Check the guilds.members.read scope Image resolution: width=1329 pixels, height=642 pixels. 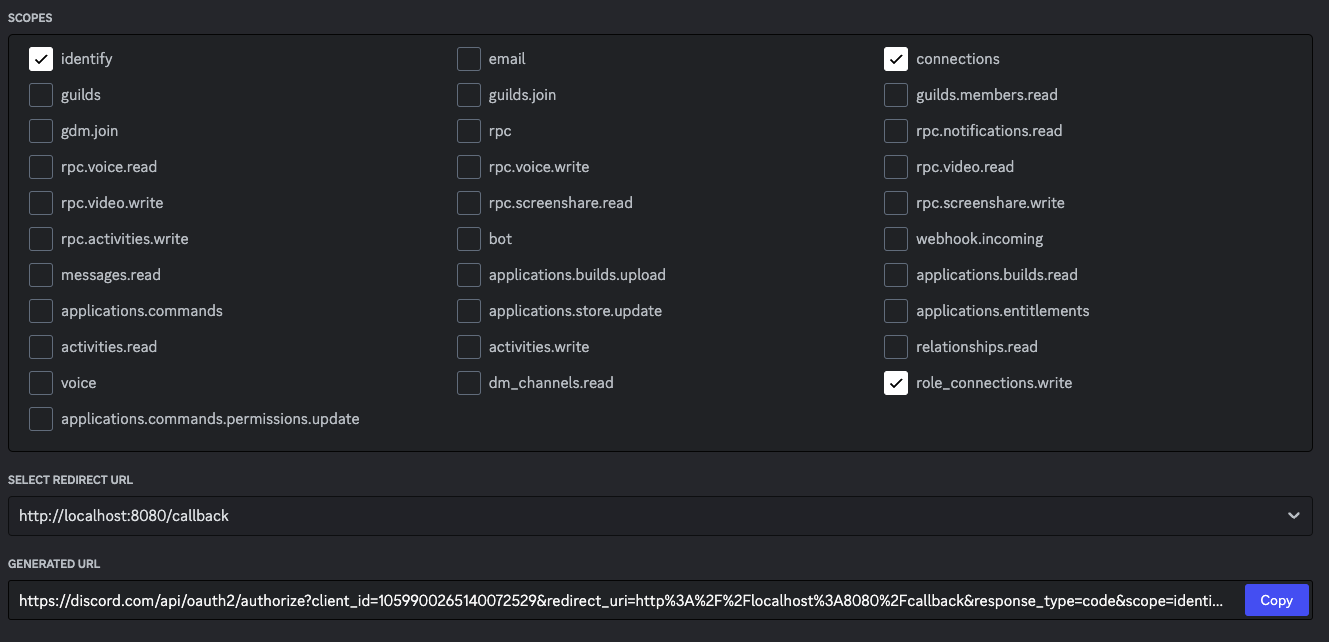tap(896, 95)
